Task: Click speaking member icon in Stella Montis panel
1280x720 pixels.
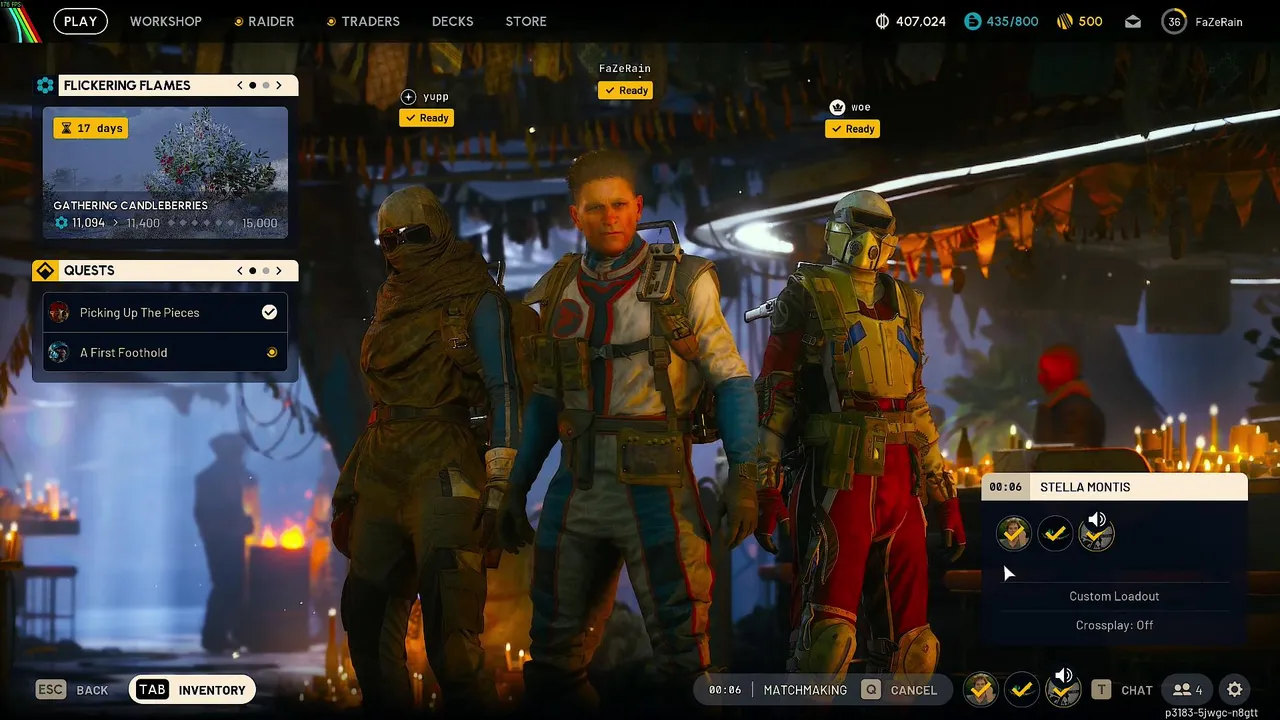Action: tap(1097, 533)
